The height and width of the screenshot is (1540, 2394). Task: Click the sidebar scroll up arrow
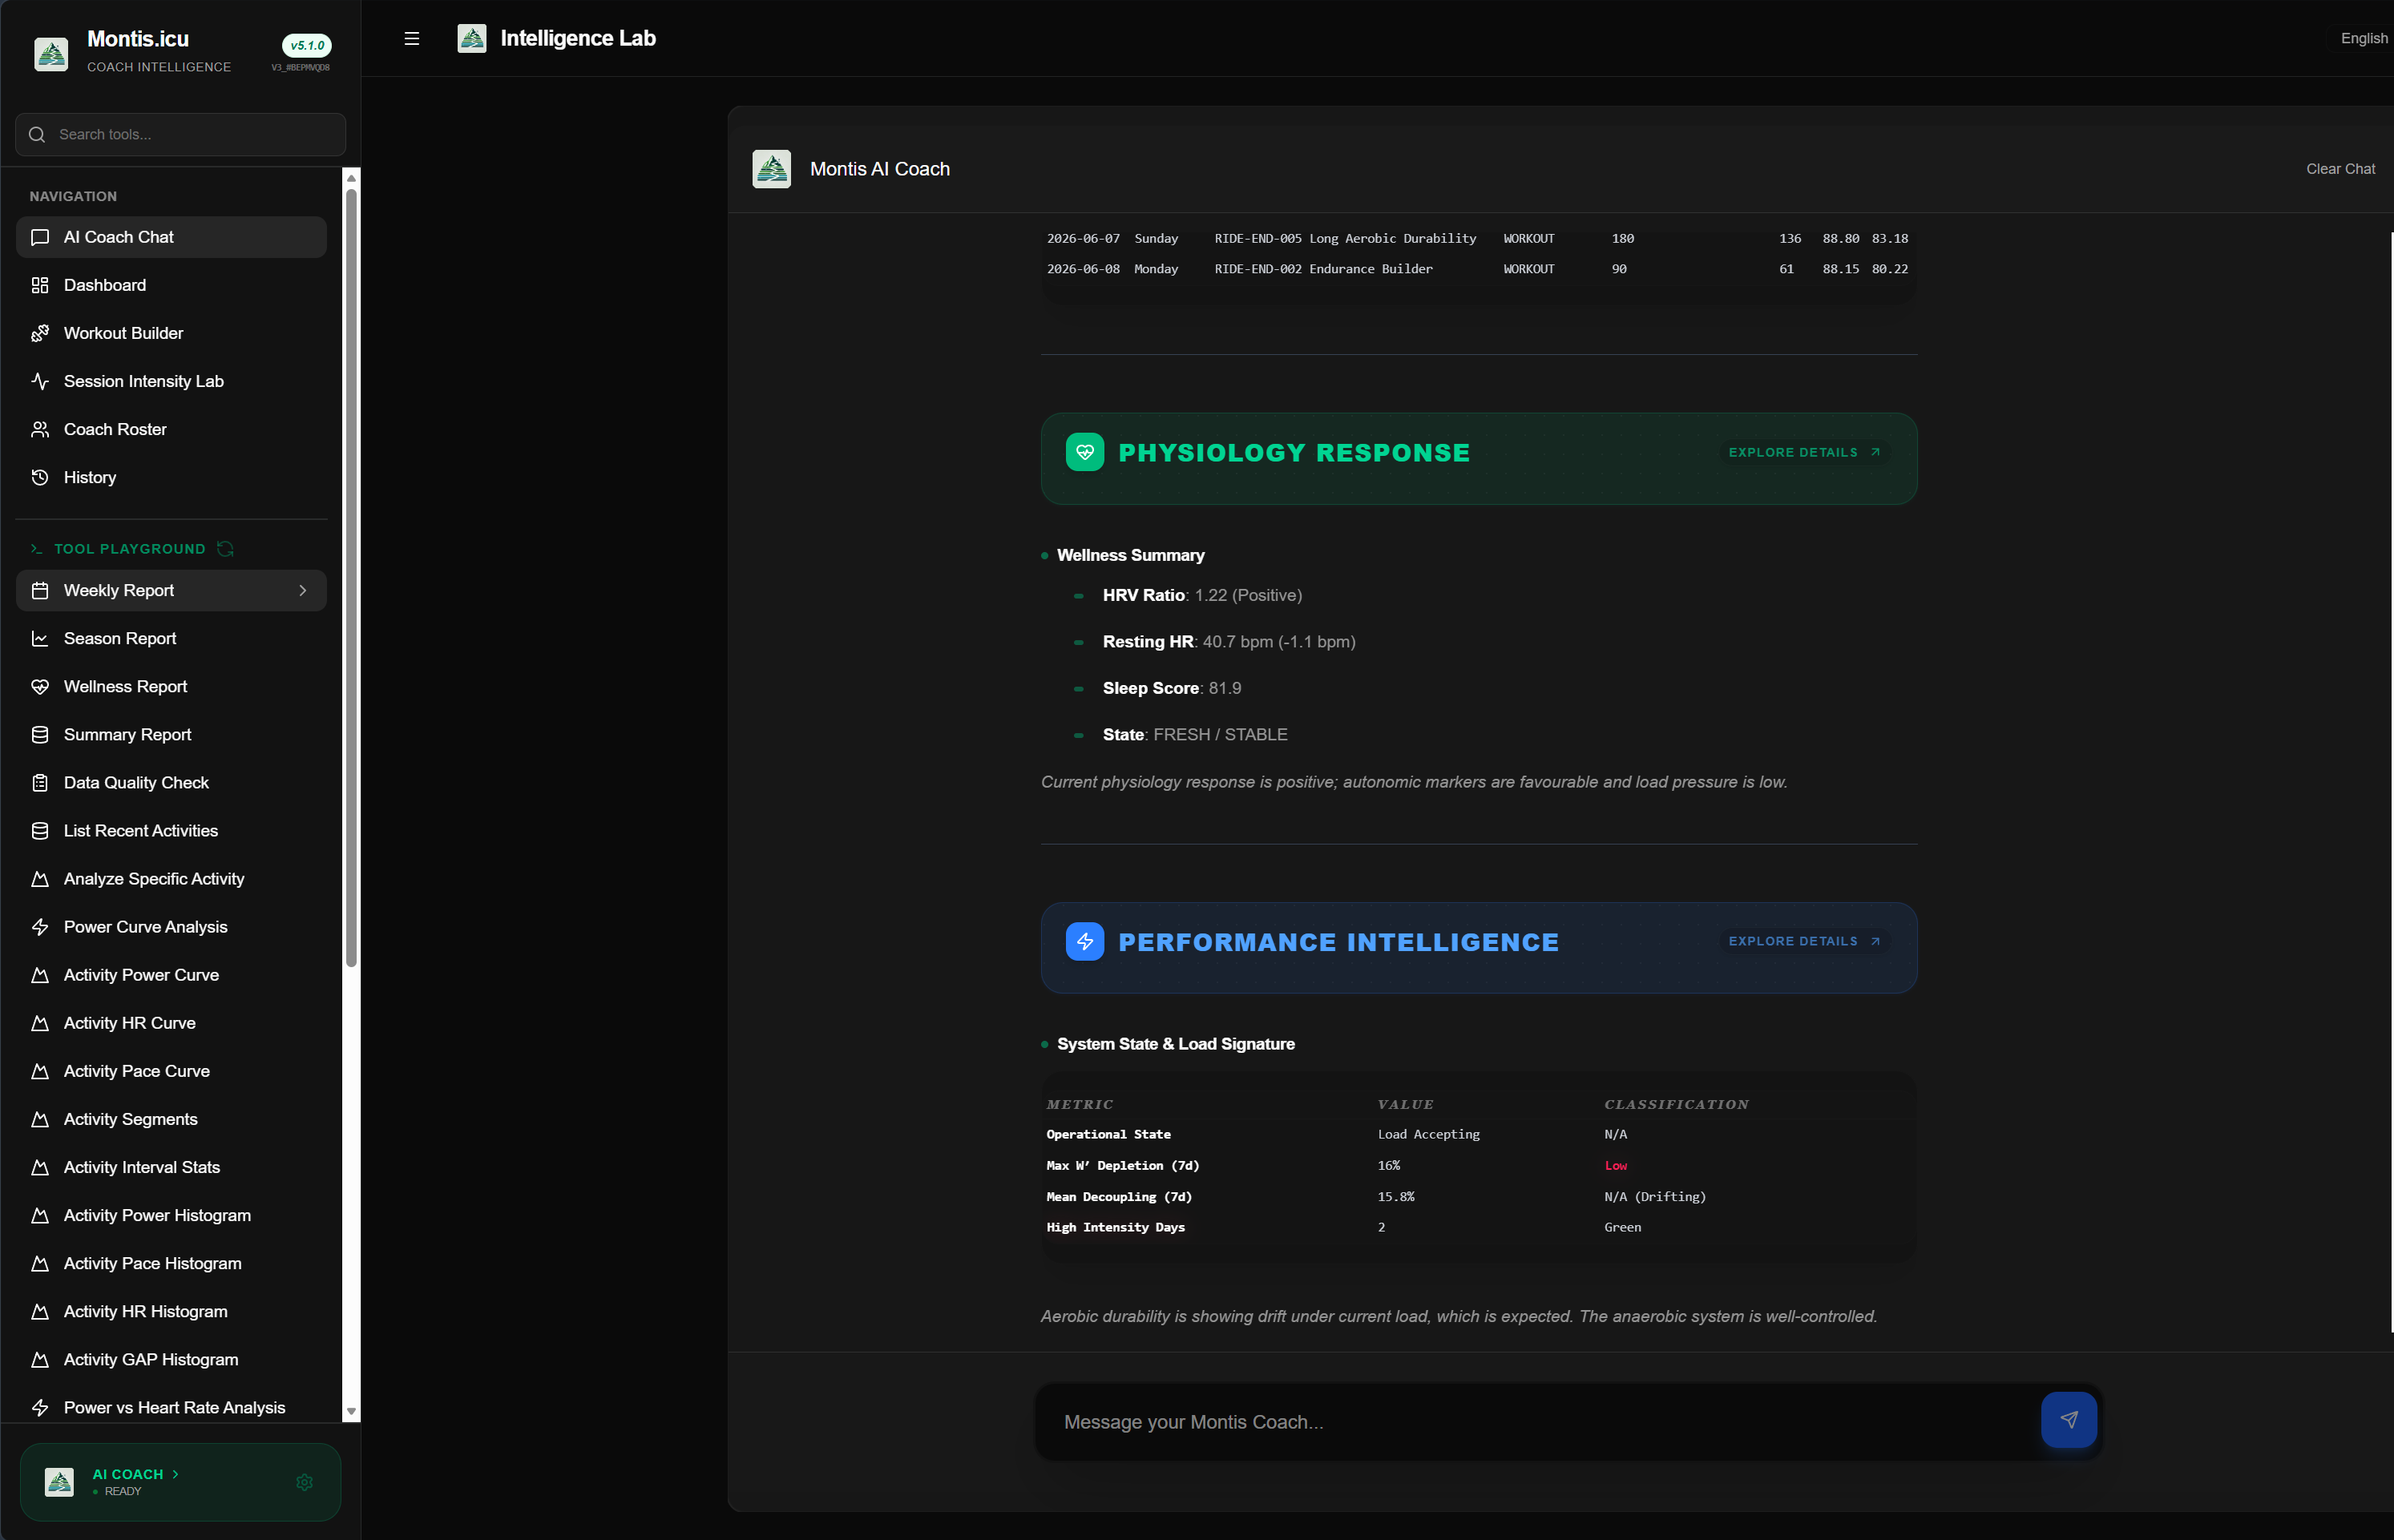pos(351,178)
